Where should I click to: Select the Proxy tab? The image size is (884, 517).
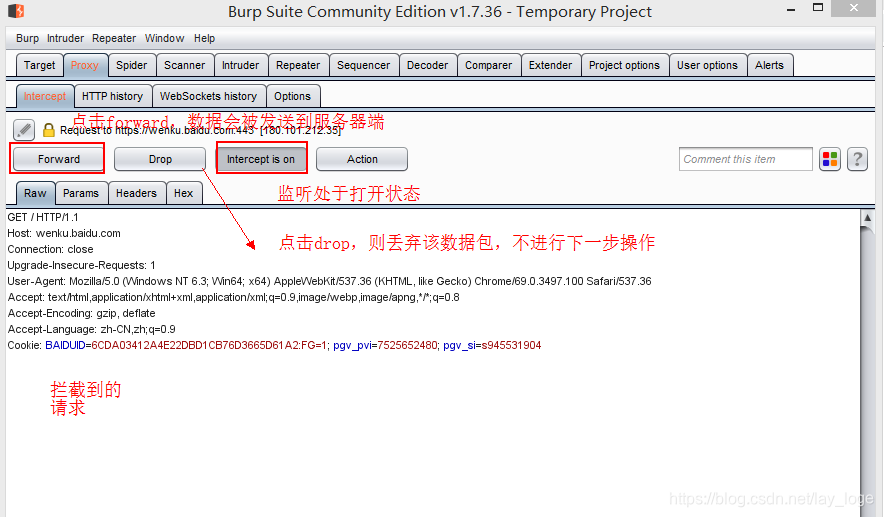tap(85, 65)
